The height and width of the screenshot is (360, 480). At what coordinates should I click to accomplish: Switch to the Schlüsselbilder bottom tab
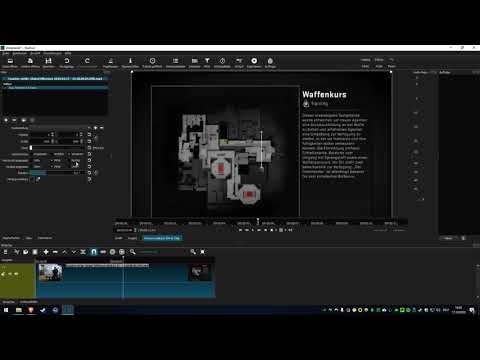pyautogui.click(x=29, y=302)
